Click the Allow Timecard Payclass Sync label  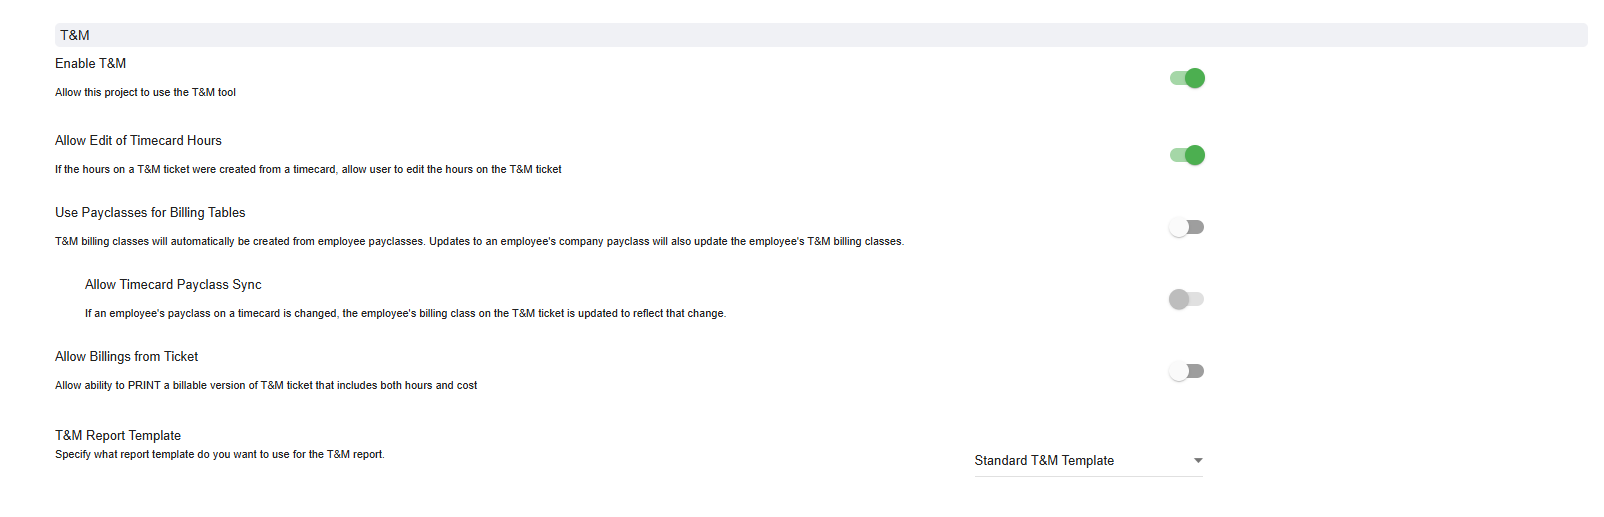tap(173, 285)
